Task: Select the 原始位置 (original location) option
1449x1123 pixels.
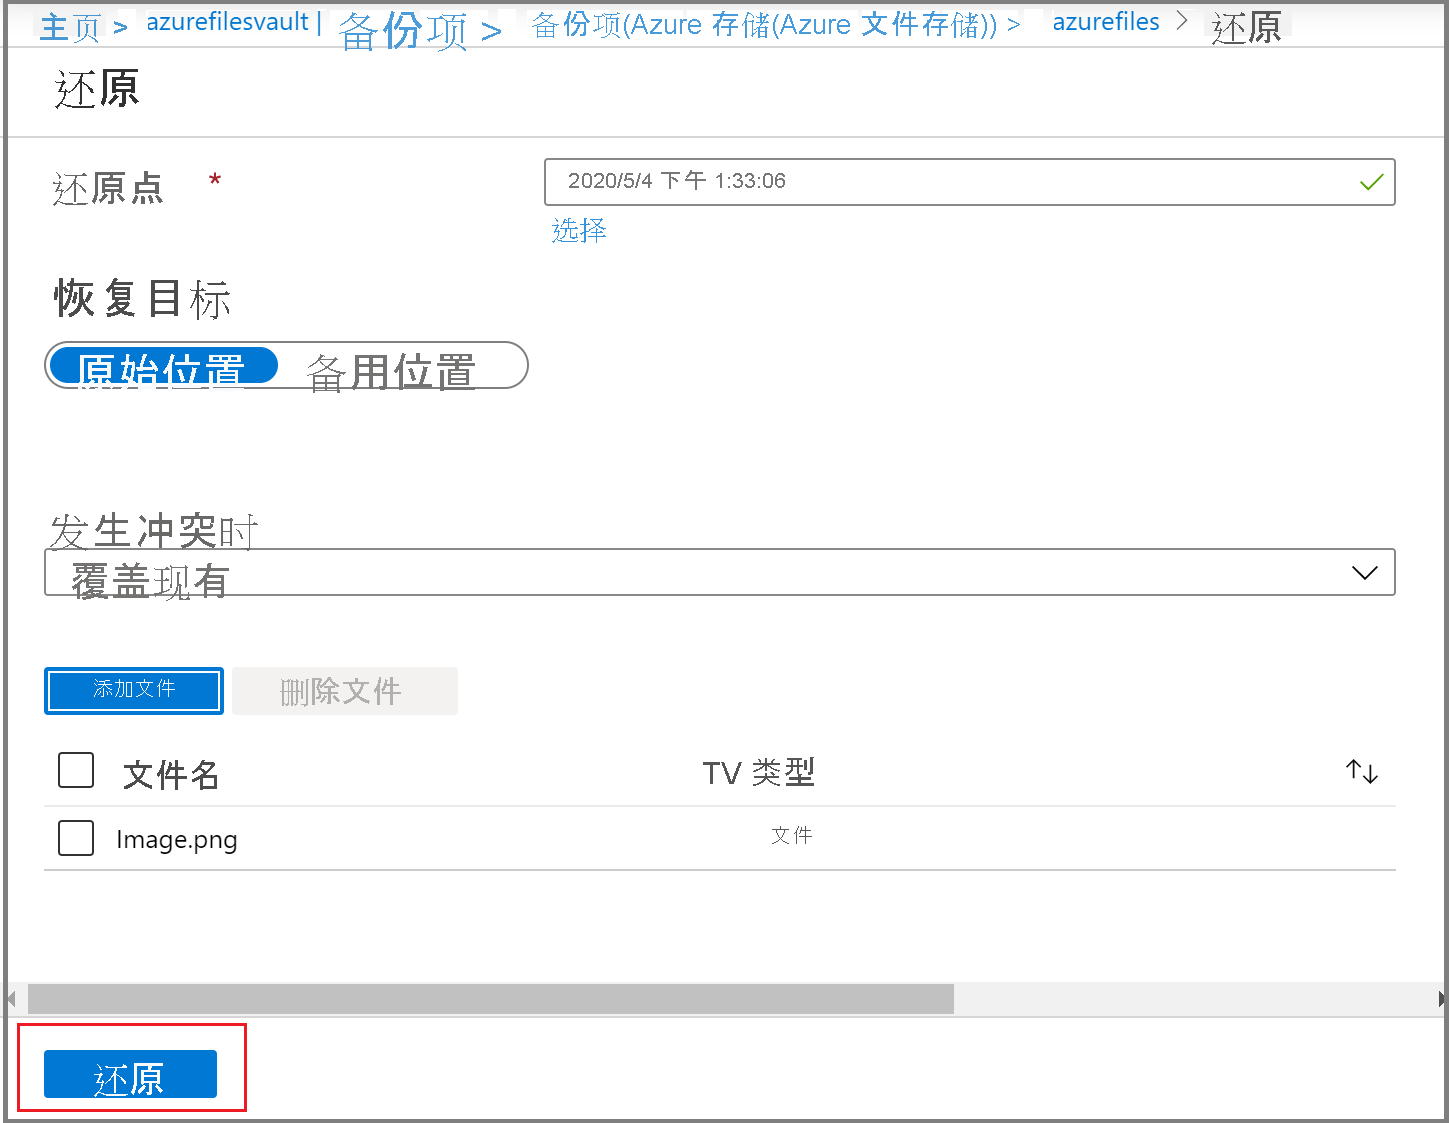Action: pos(163,367)
